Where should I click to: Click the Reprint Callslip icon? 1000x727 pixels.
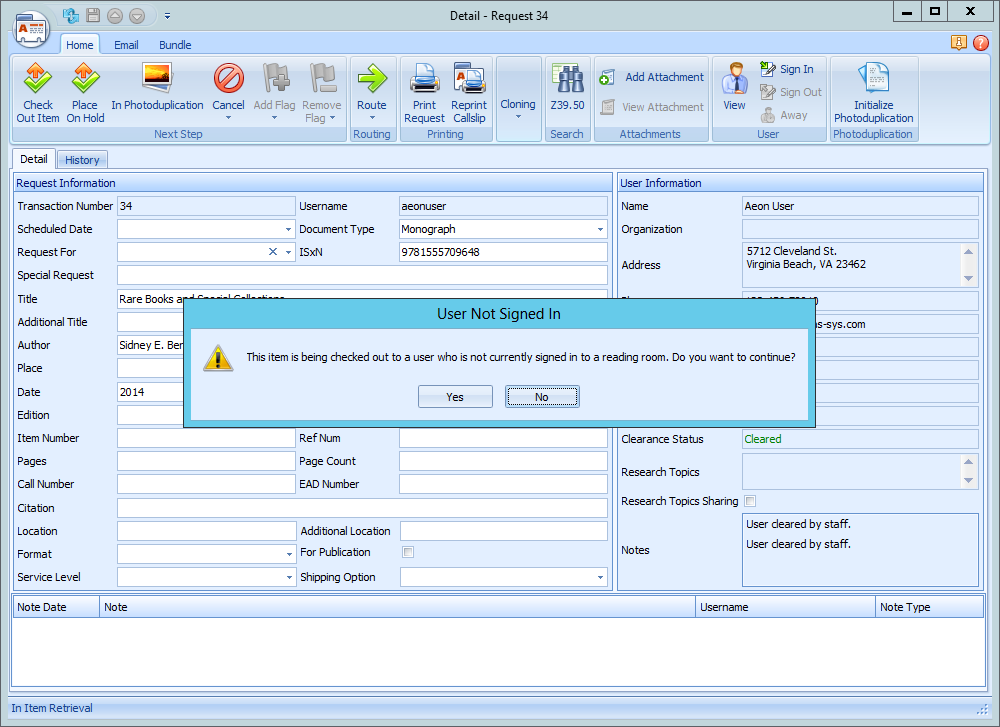pyautogui.click(x=468, y=78)
